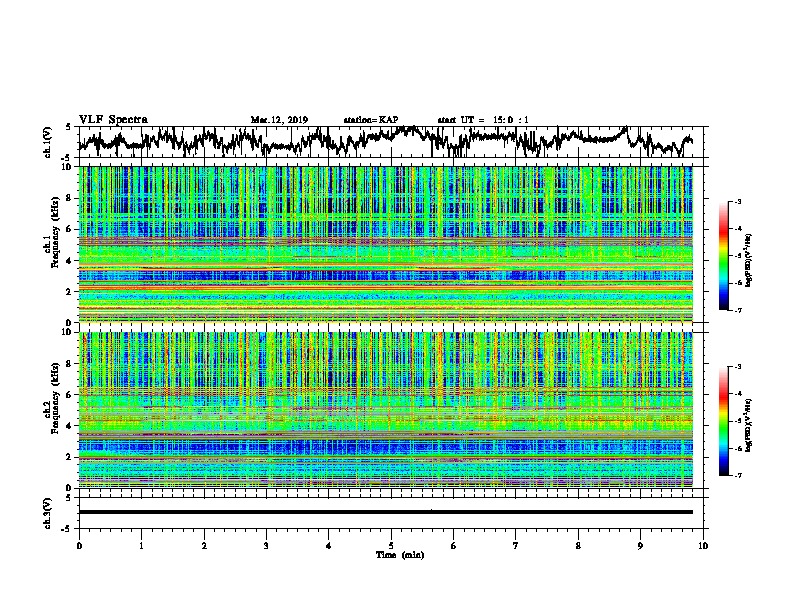Click the "station=KAP" header label
Viewport: 792px width, 612px height.
[x=371, y=120]
